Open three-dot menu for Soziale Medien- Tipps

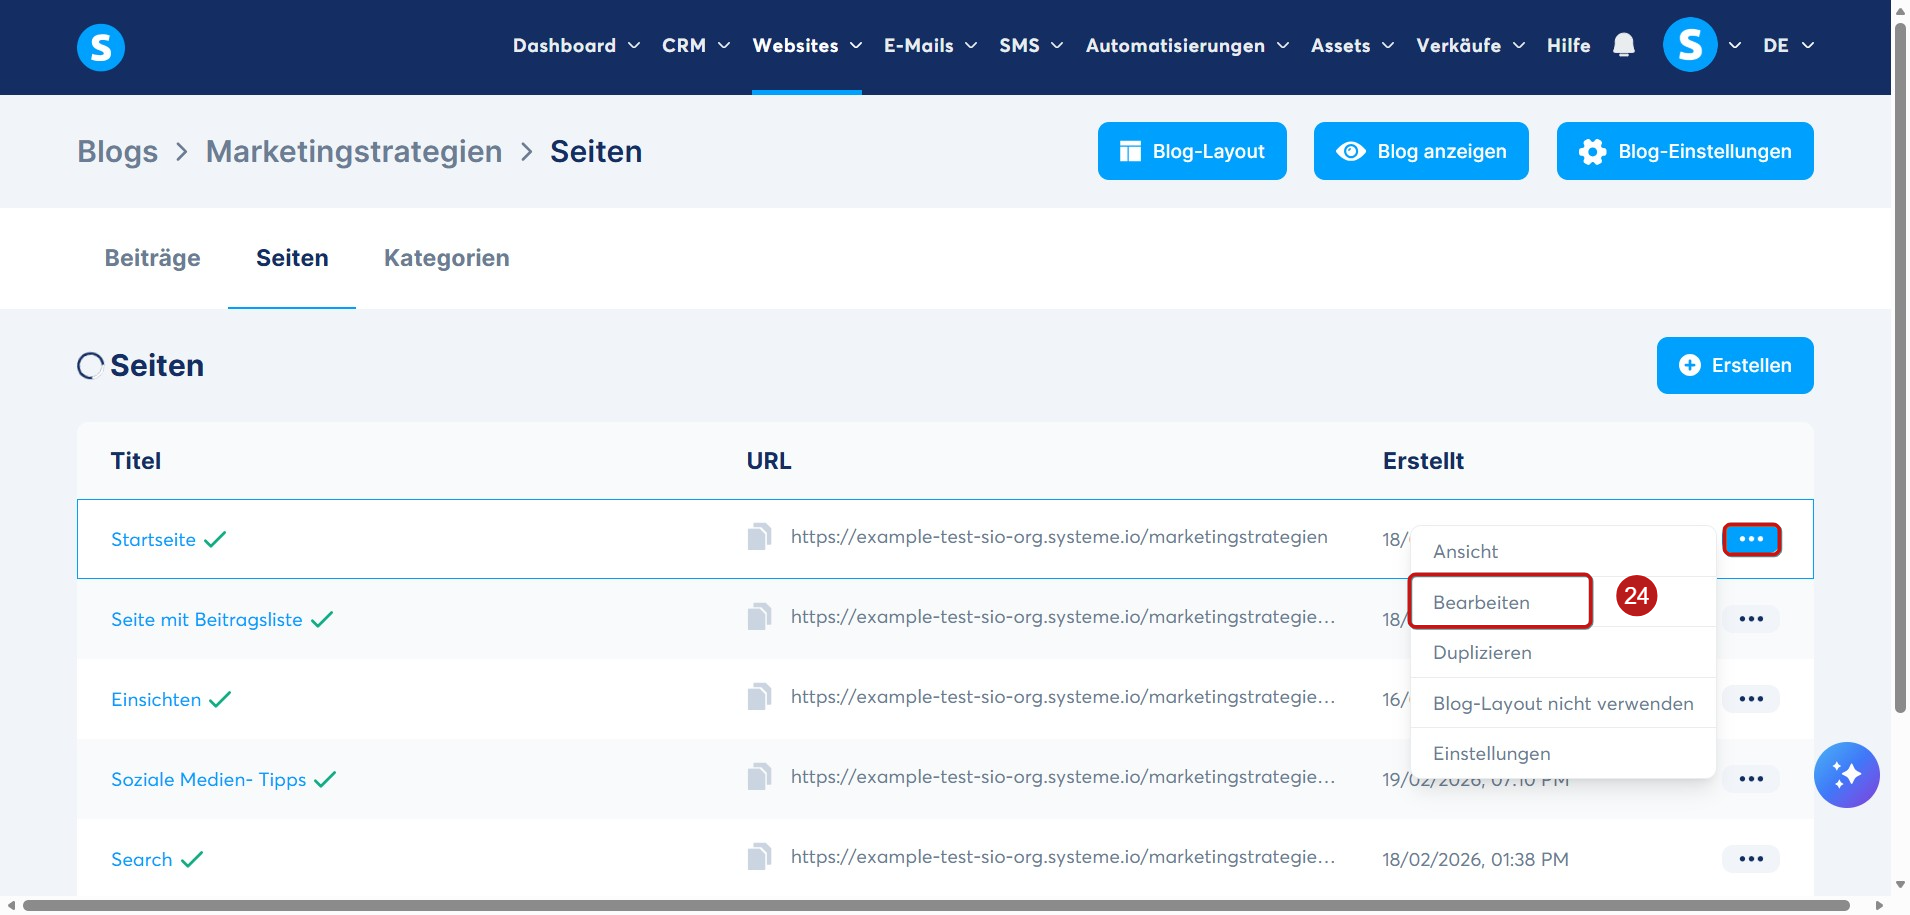coord(1751,779)
